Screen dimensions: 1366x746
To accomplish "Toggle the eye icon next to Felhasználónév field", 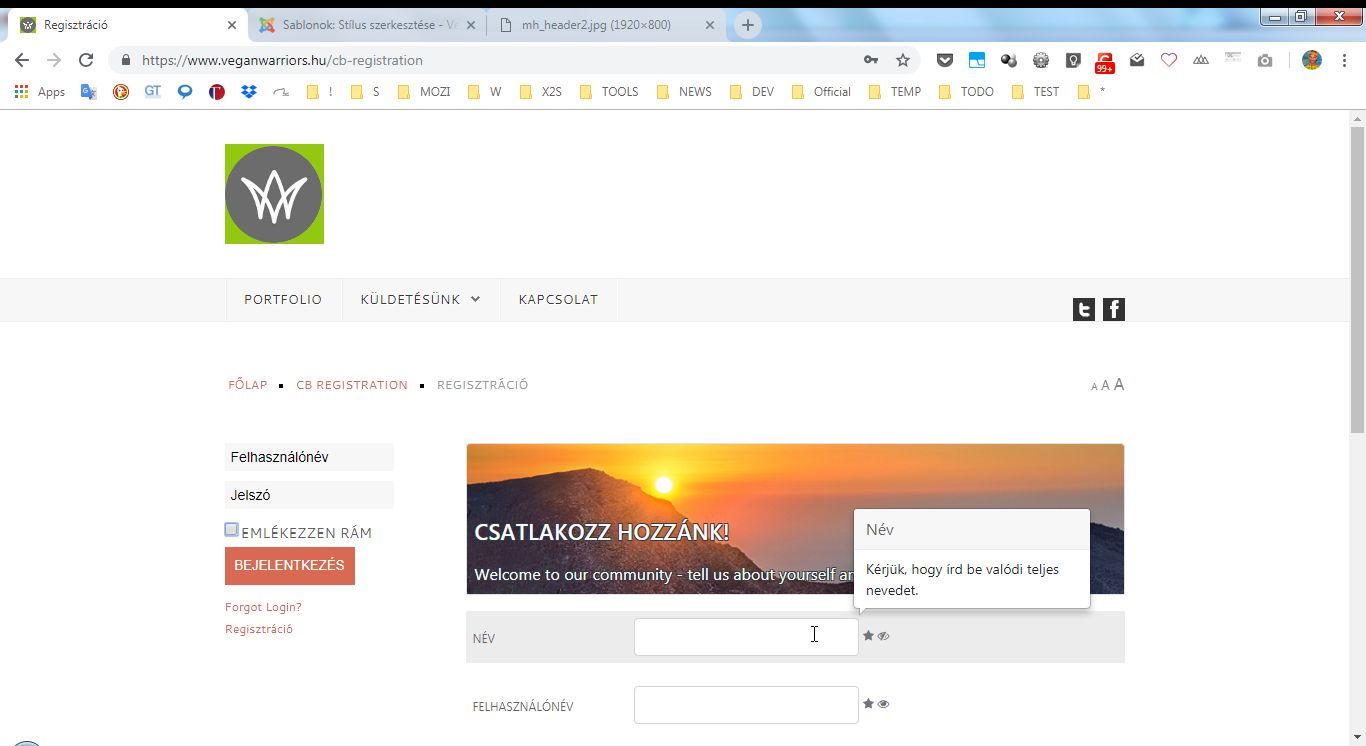I will pos(883,704).
